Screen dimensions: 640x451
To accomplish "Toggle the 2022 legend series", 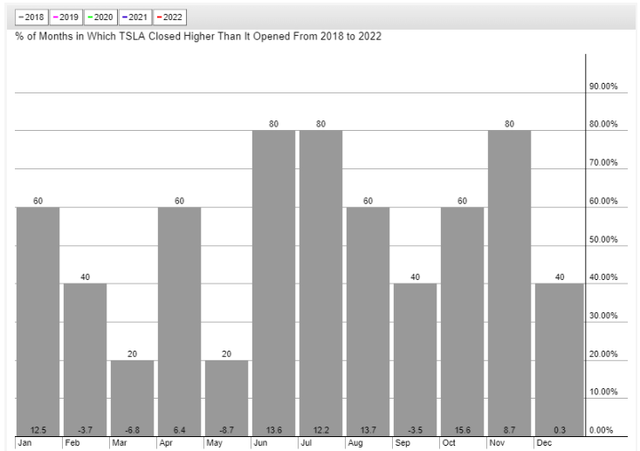I will tap(170, 17).
